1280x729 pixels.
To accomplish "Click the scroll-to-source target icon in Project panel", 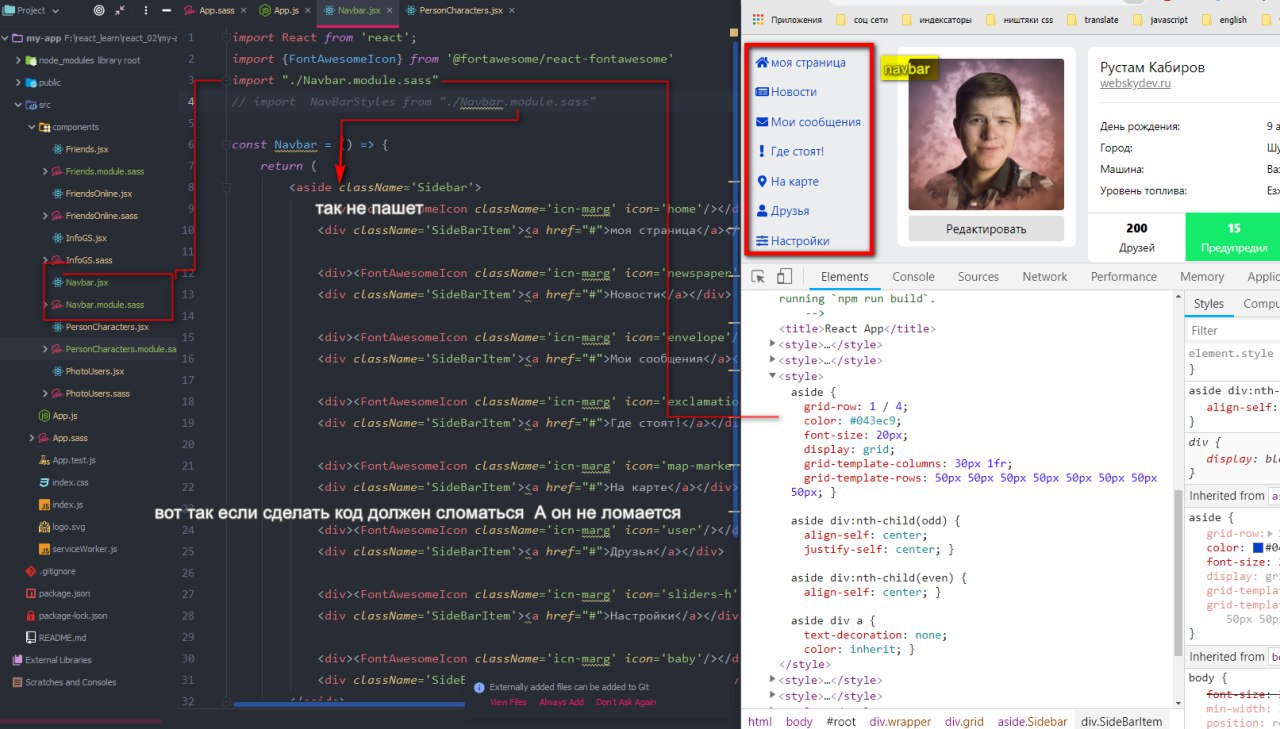I will 98,10.
